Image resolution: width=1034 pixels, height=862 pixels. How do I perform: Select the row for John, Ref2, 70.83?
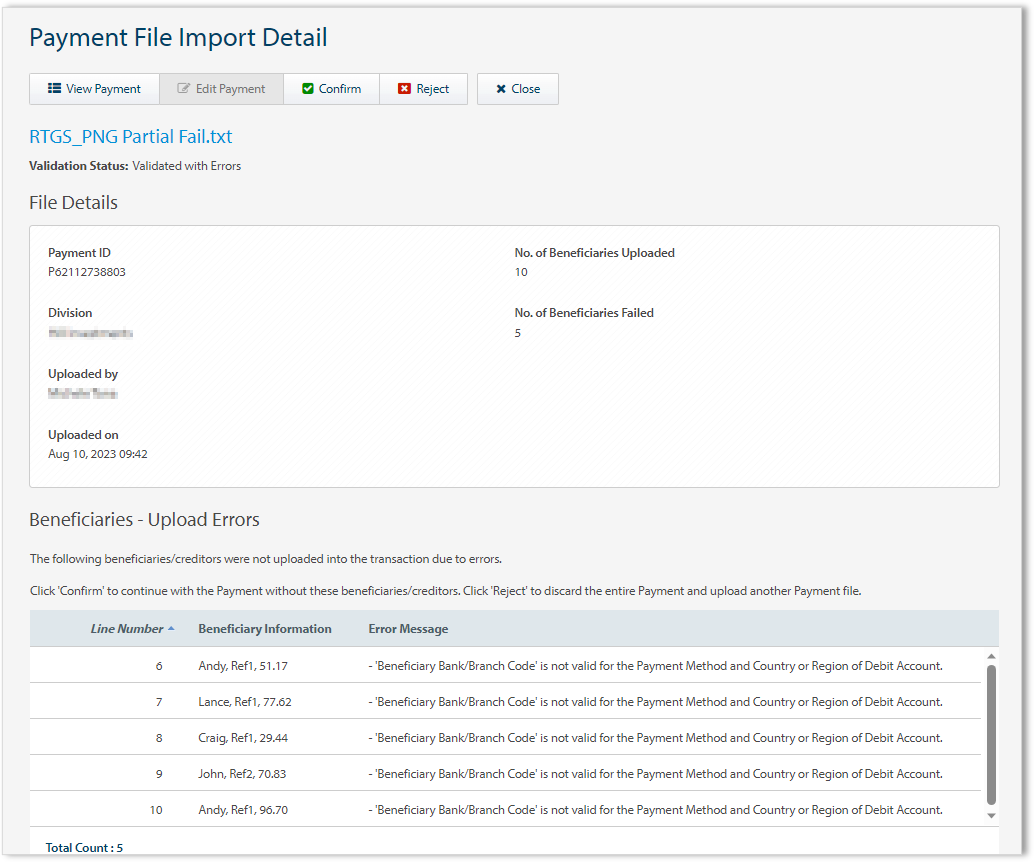242,774
